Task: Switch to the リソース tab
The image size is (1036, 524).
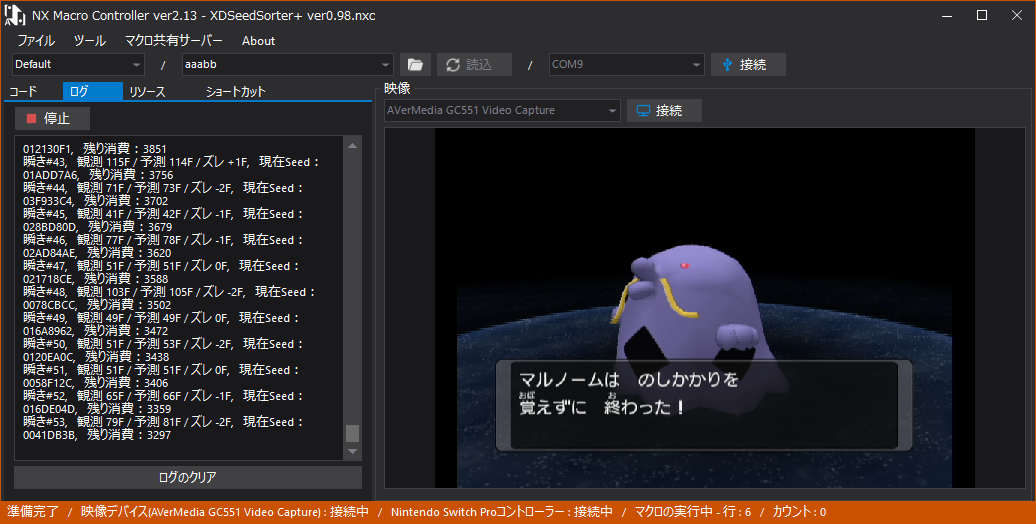Action: (x=147, y=92)
